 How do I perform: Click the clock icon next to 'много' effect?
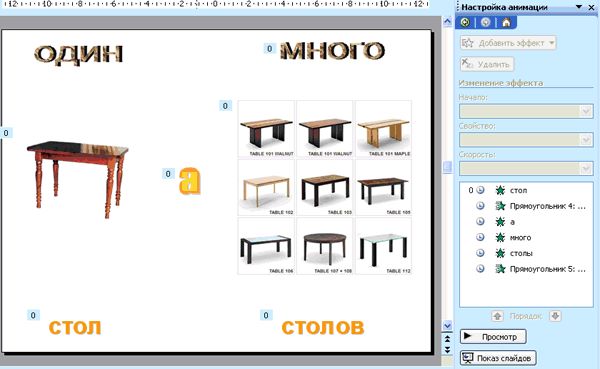[480, 237]
